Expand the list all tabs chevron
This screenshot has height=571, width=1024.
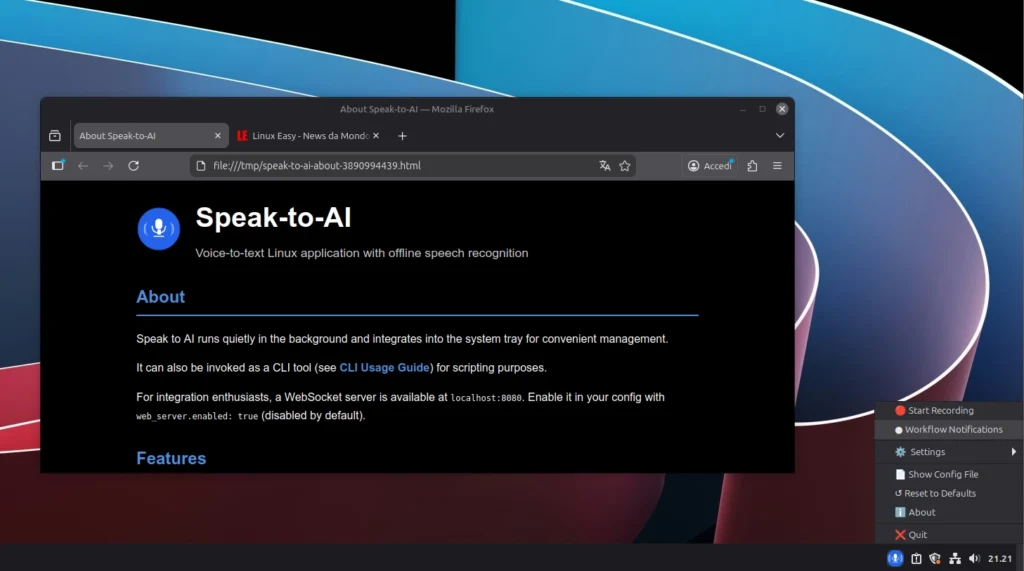pos(780,135)
